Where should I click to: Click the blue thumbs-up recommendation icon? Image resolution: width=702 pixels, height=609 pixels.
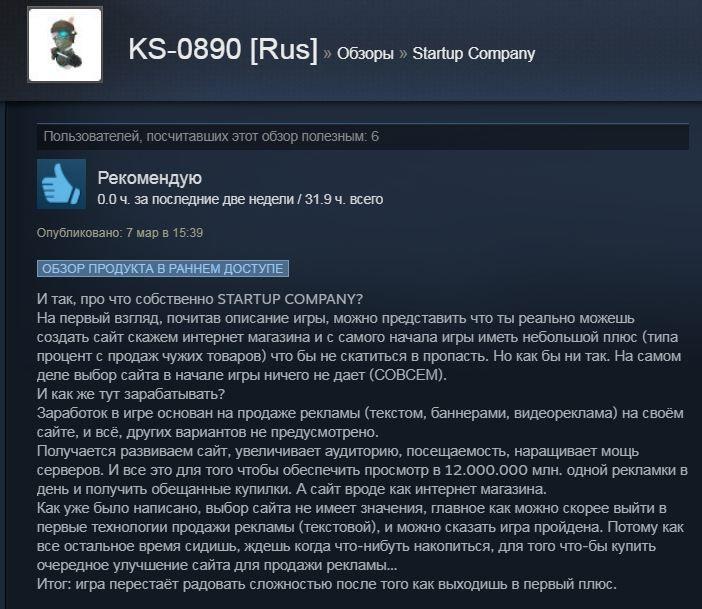tap(61, 184)
